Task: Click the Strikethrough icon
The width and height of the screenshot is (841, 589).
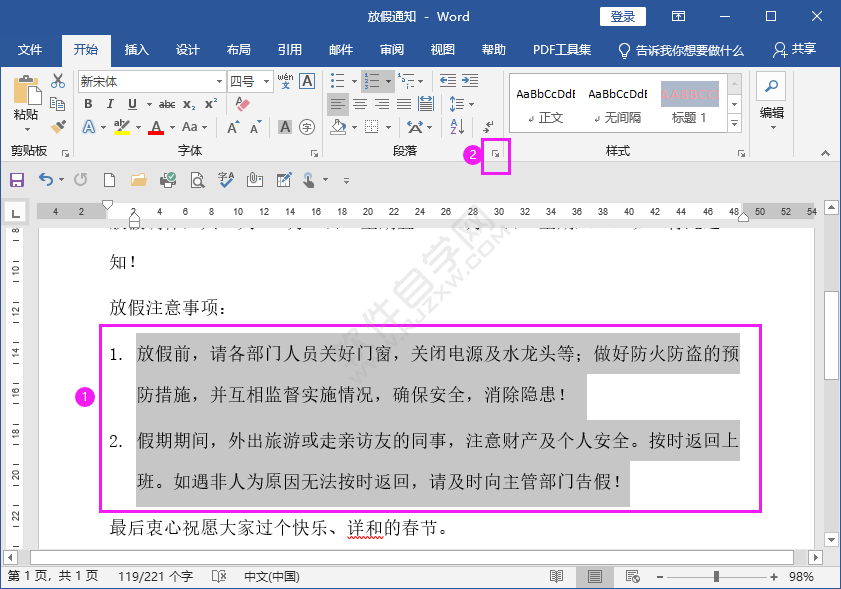Action: pos(167,103)
